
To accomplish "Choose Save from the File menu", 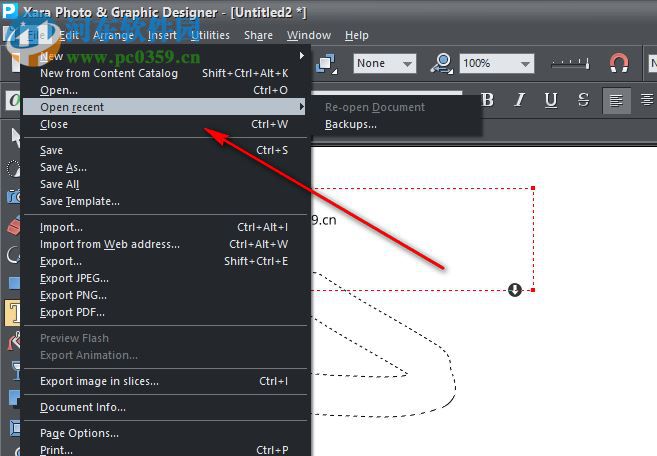I will [165, 150].
